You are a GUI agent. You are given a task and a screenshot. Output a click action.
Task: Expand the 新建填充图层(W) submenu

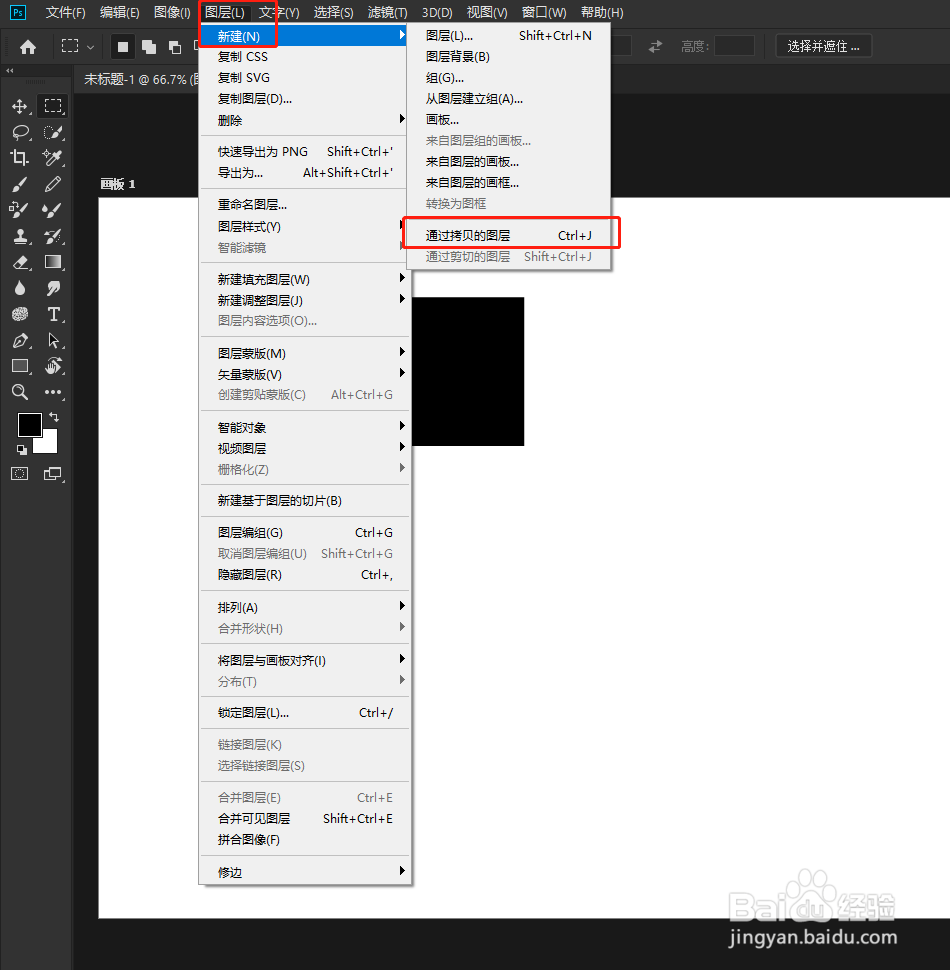pyautogui.click(x=303, y=279)
